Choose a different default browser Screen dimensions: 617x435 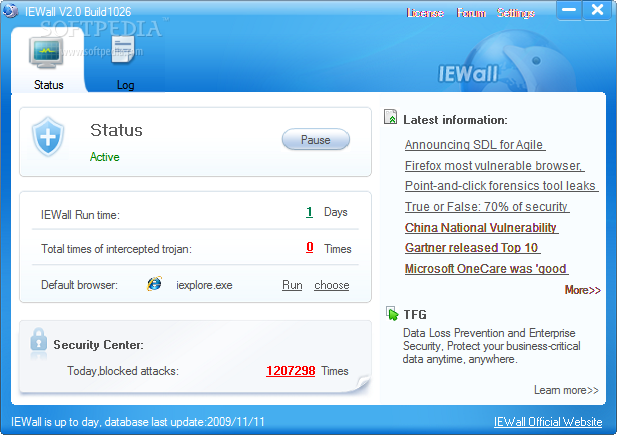pos(332,285)
